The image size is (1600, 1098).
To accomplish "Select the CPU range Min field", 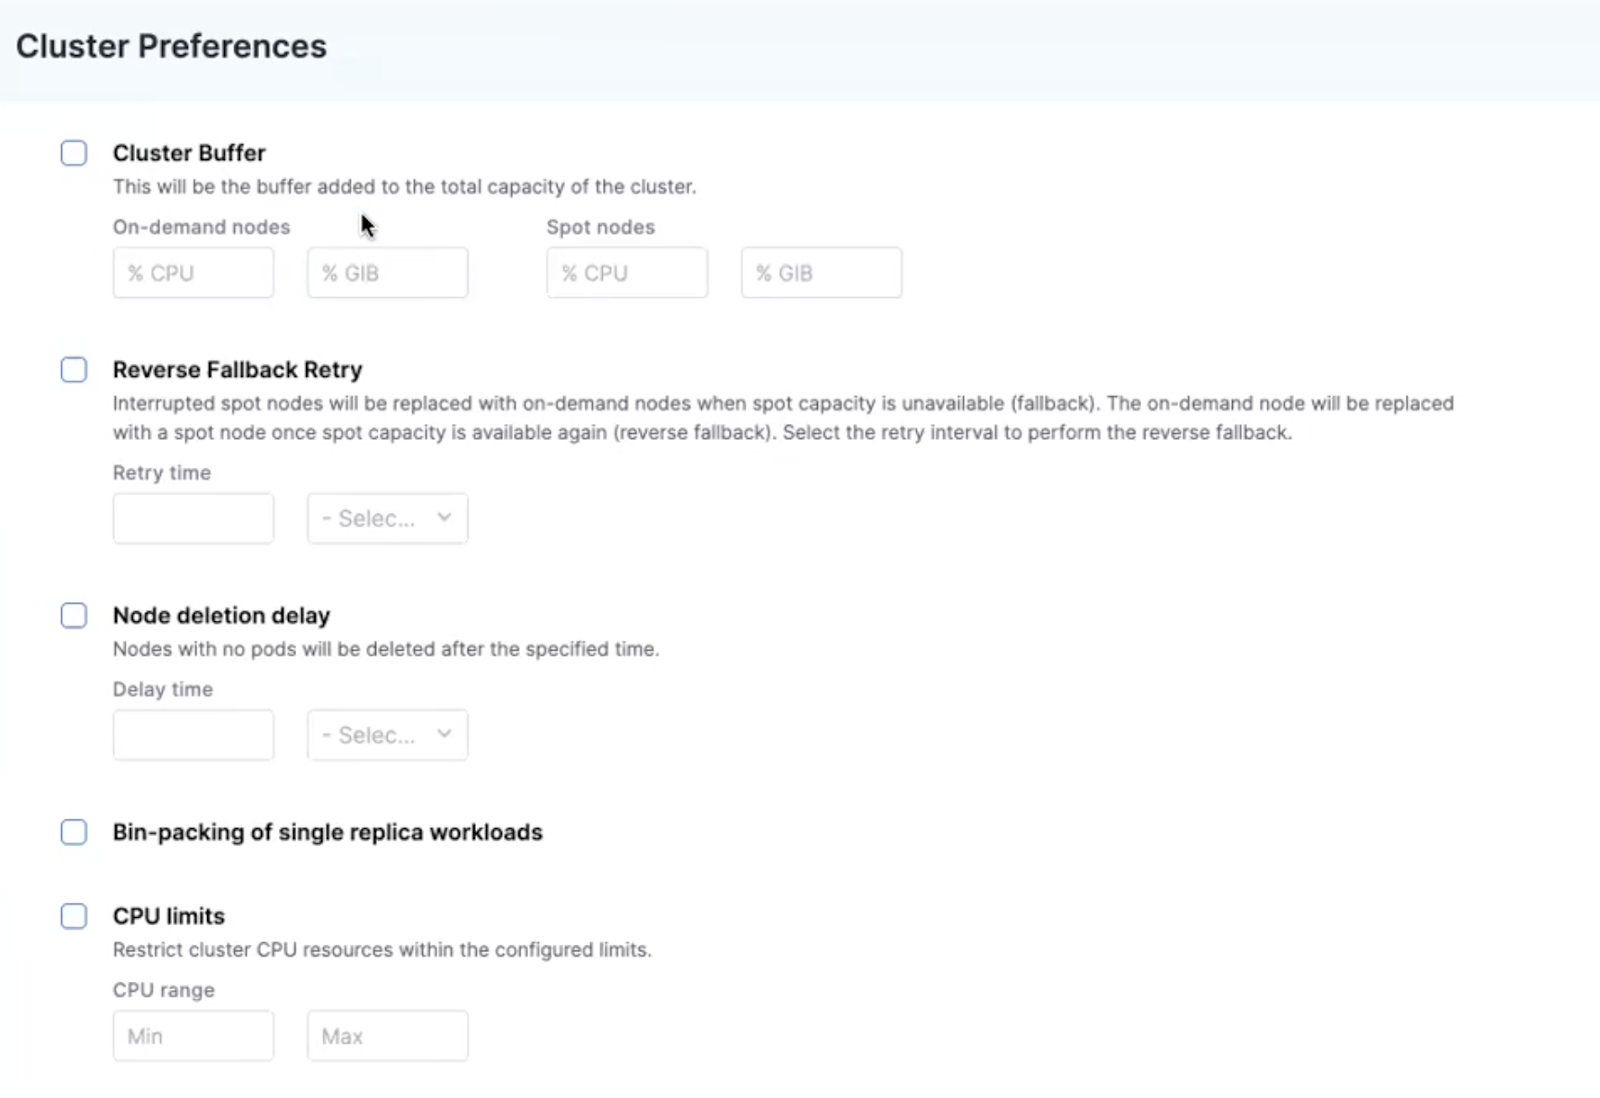I will tap(193, 1036).
